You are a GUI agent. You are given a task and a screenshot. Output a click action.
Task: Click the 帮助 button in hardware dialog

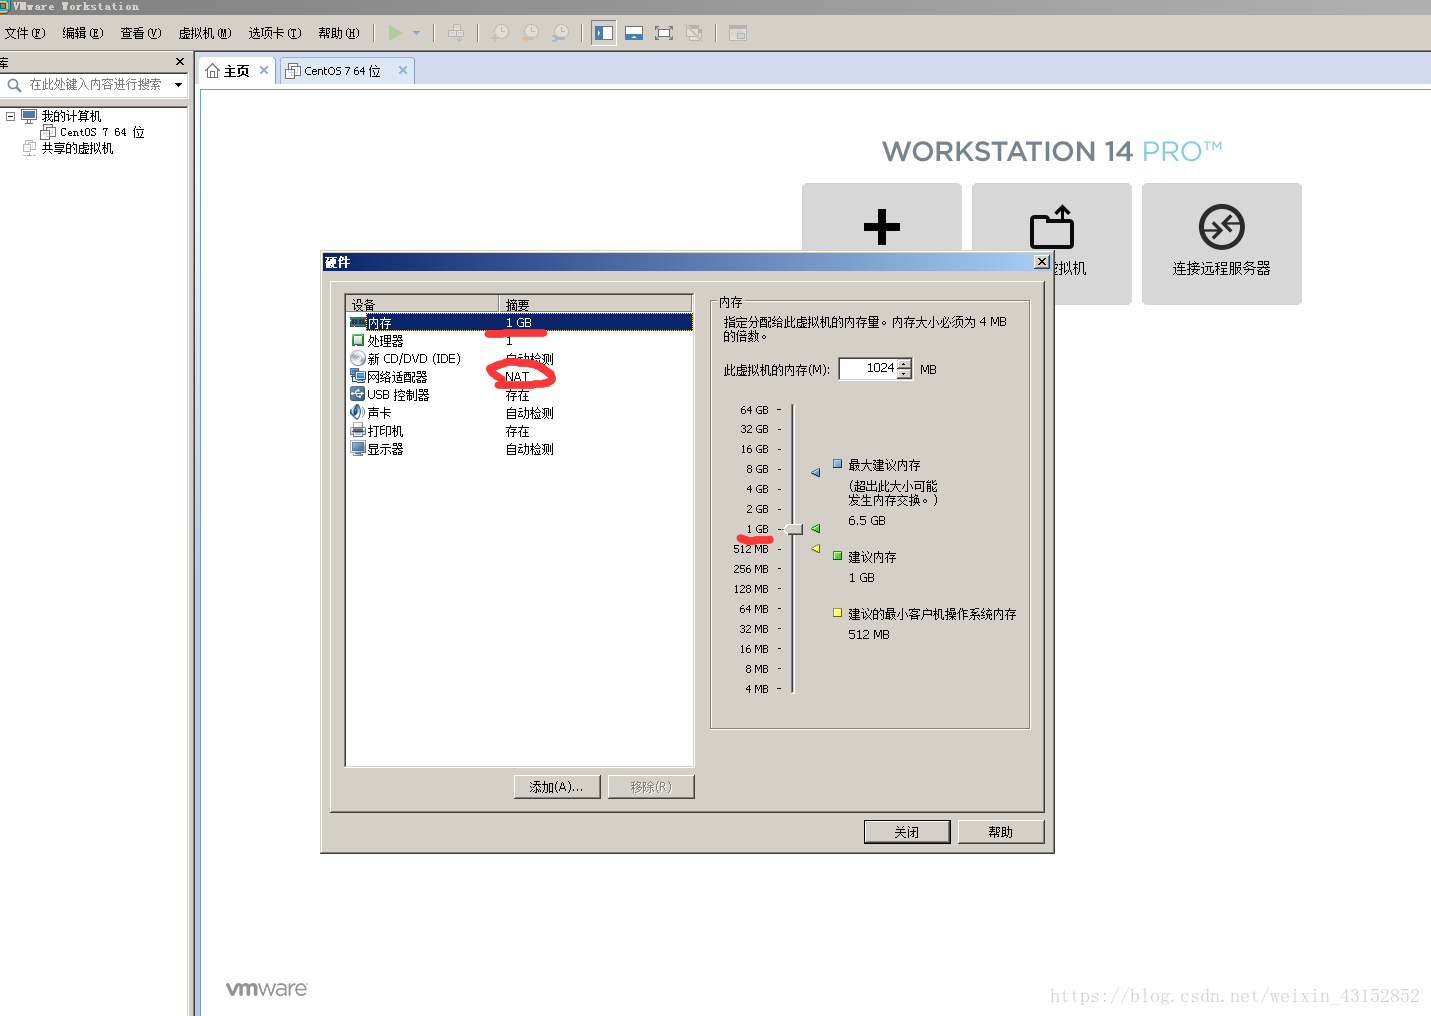tap(1001, 832)
